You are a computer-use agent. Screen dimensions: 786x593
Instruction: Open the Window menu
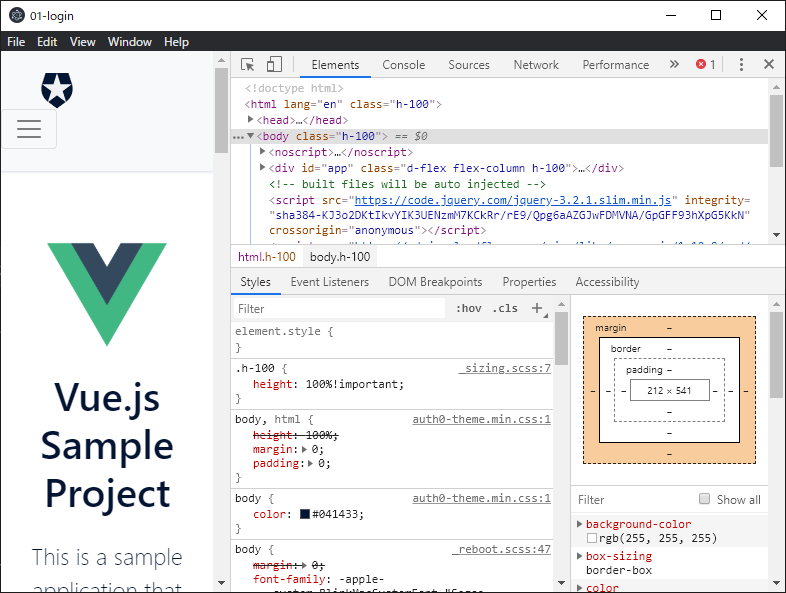(x=130, y=42)
